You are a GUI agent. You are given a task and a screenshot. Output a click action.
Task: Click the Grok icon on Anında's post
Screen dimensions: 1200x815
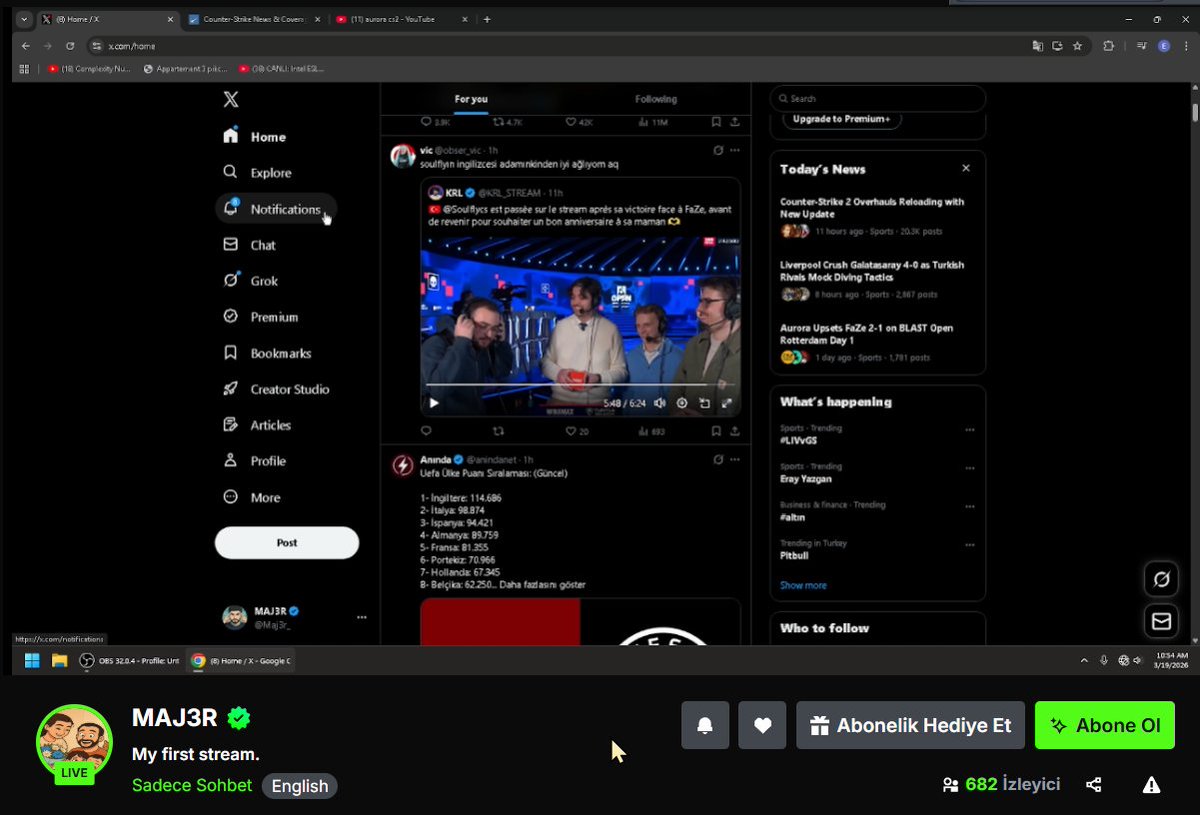[x=717, y=459]
